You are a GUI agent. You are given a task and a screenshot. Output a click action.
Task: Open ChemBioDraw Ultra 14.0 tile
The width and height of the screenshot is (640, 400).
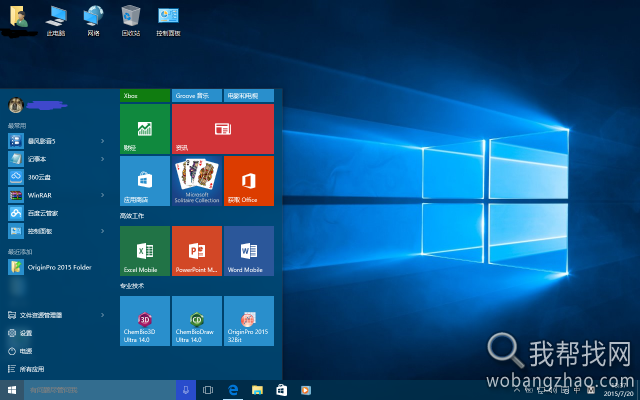tap(197, 321)
